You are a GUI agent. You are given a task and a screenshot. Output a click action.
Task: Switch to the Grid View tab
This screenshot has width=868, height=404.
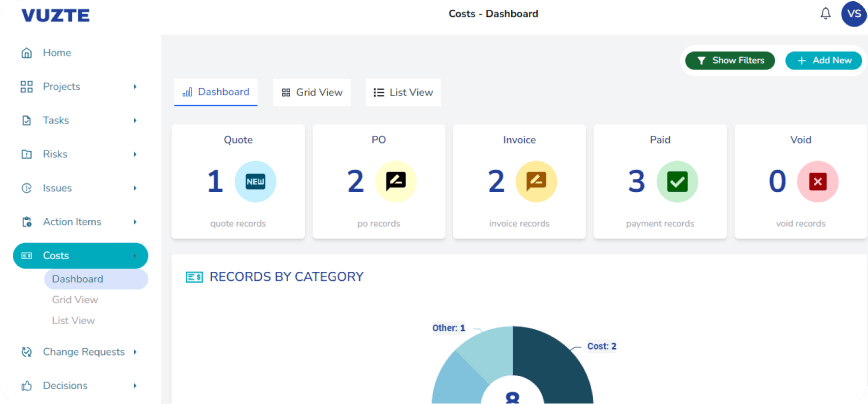(x=311, y=92)
